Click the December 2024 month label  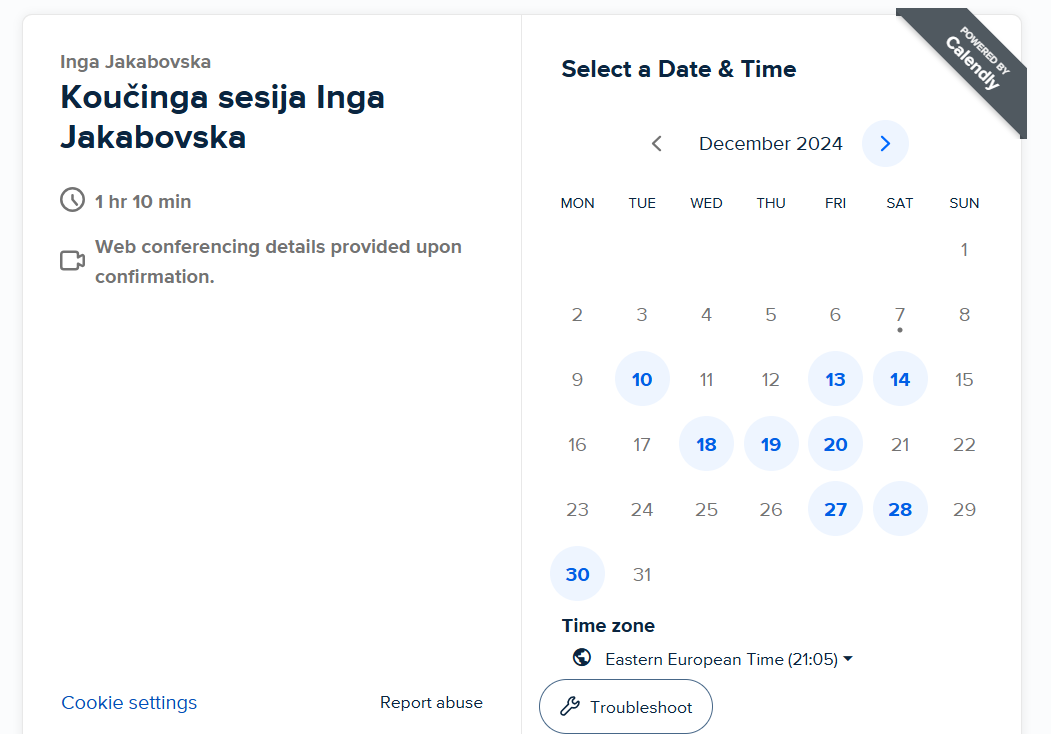[771, 143]
